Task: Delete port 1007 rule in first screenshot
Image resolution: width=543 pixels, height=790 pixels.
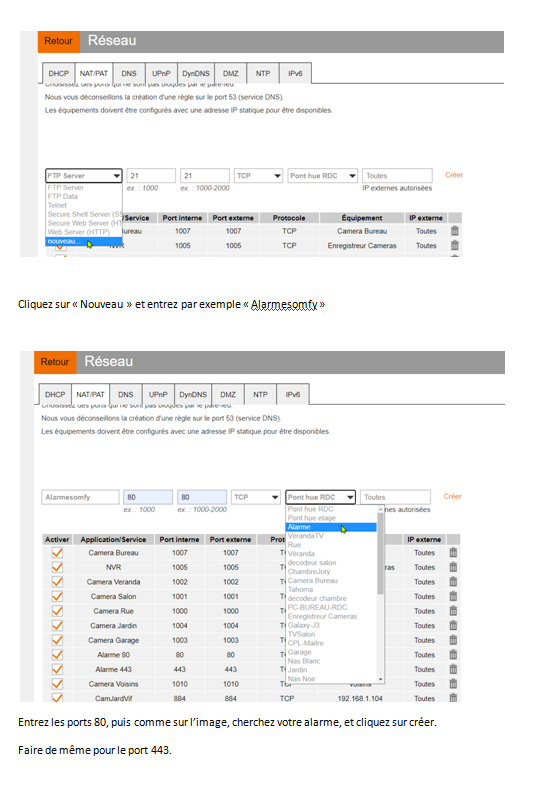Action: pyautogui.click(x=454, y=231)
